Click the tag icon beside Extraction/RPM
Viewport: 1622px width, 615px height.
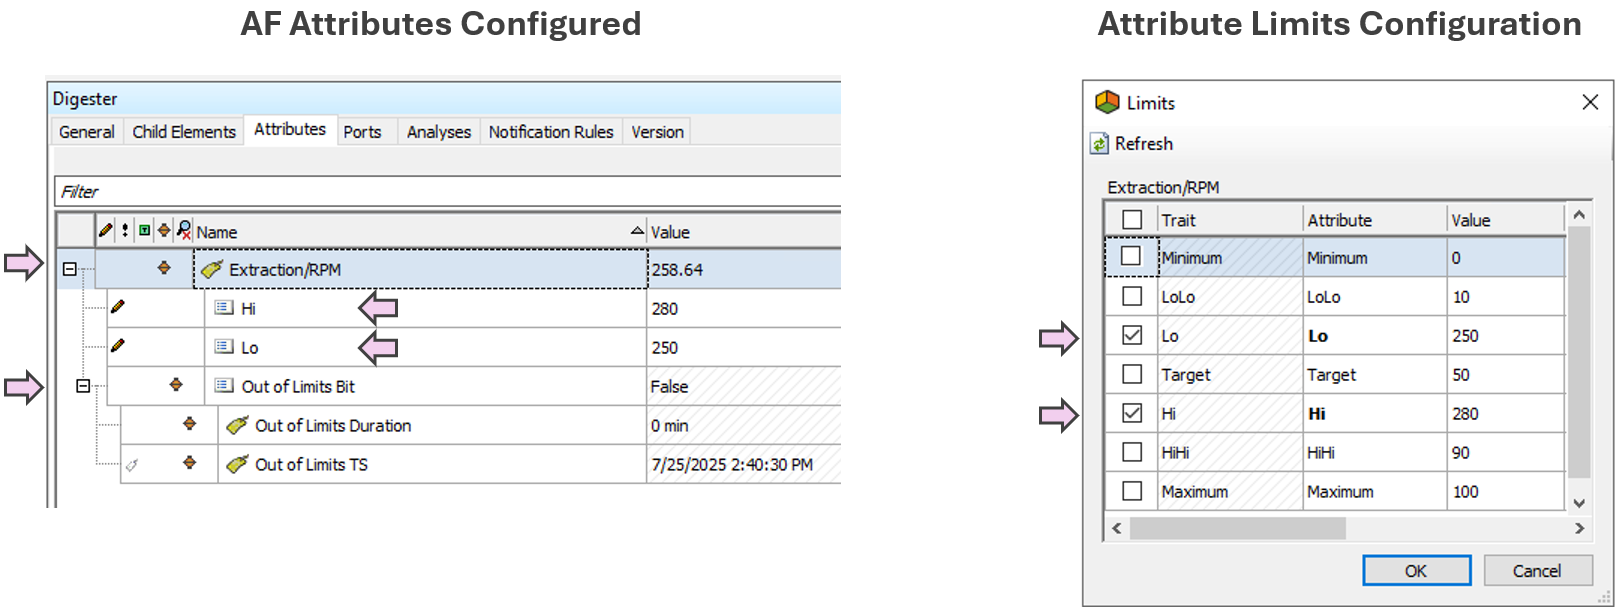pyautogui.click(x=211, y=270)
